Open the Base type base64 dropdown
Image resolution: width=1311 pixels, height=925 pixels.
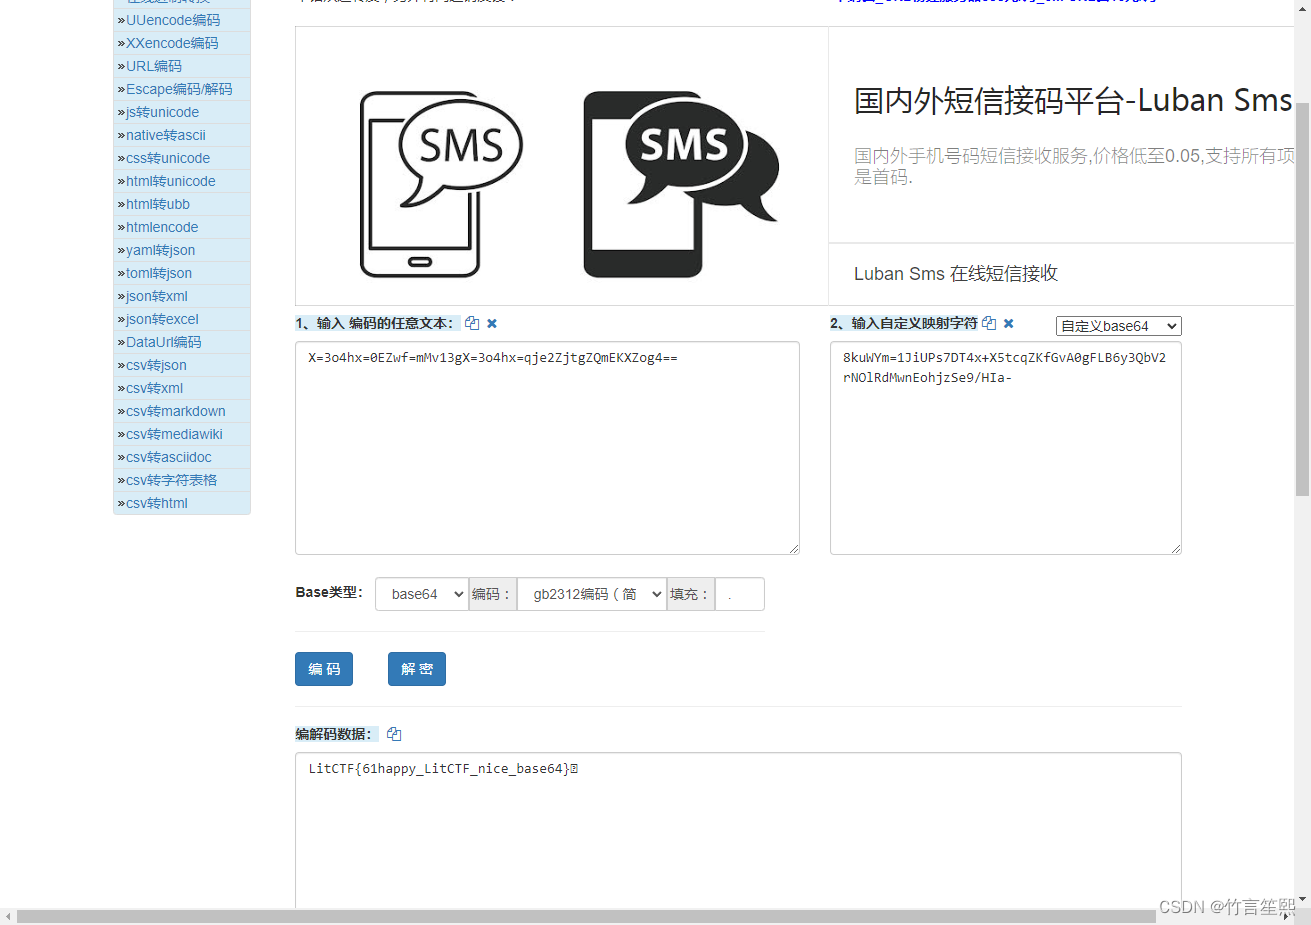click(422, 594)
